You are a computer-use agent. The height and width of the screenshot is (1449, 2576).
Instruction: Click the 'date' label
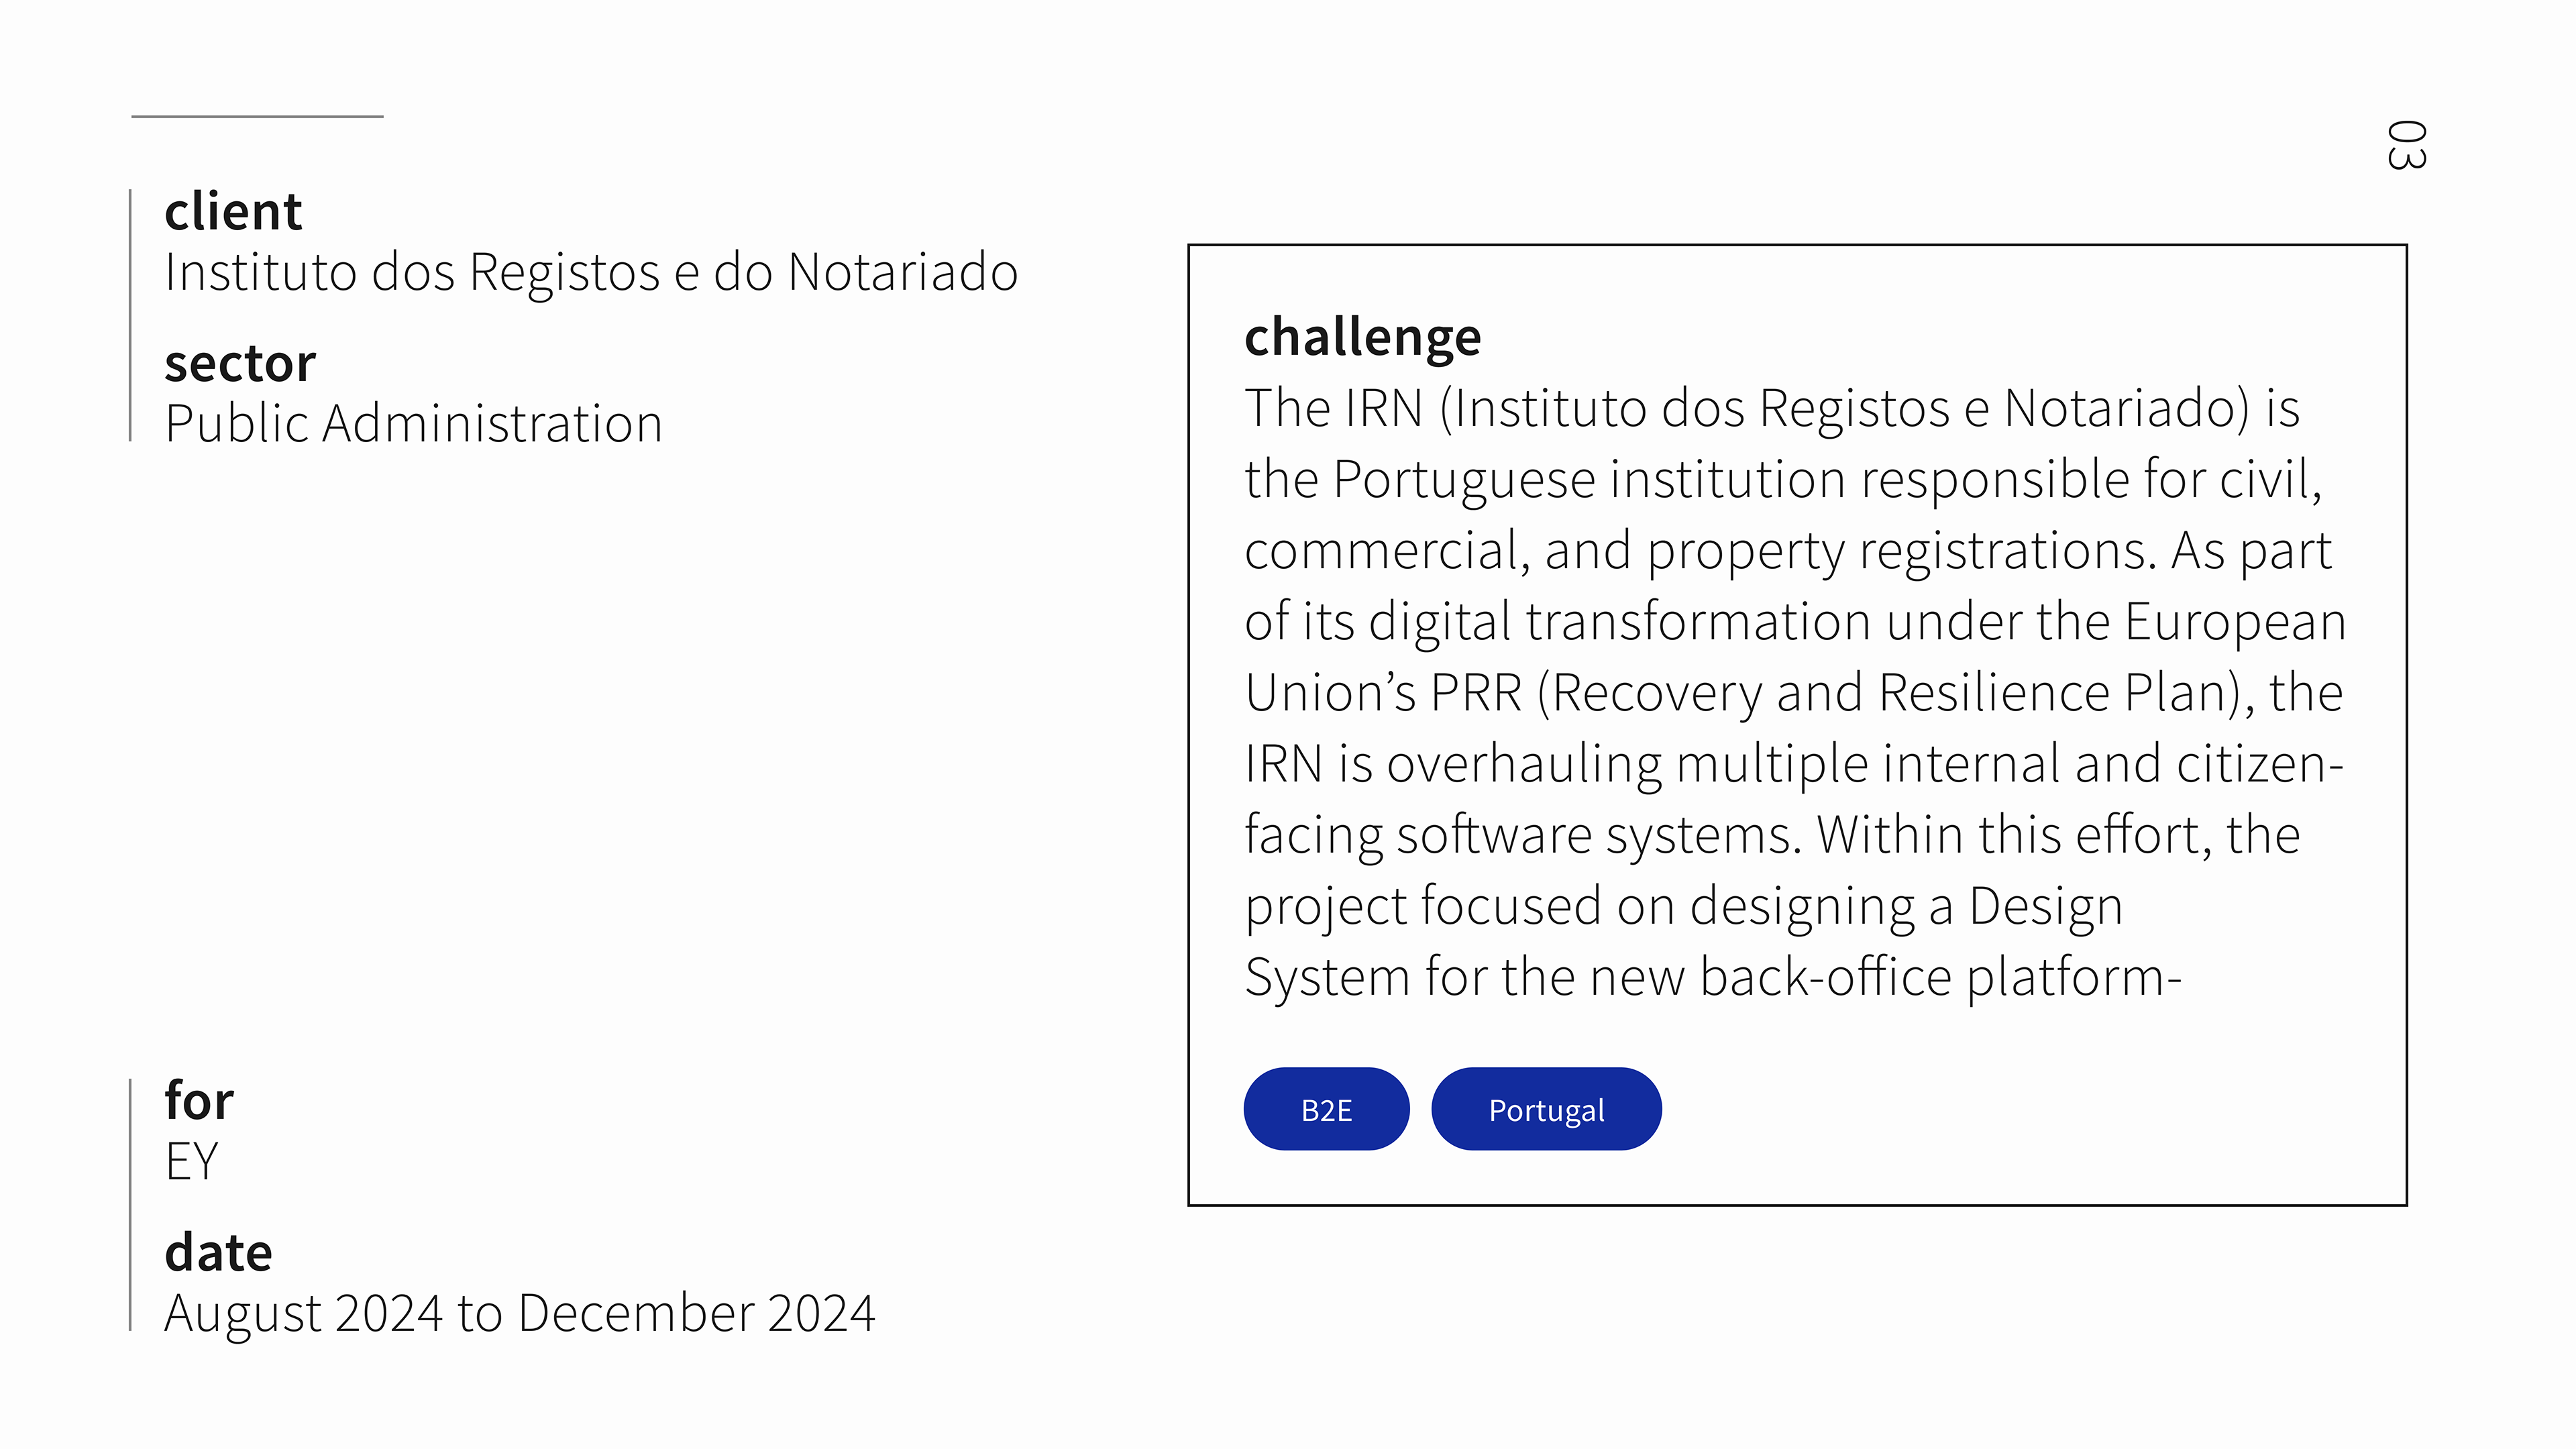point(218,1252)
